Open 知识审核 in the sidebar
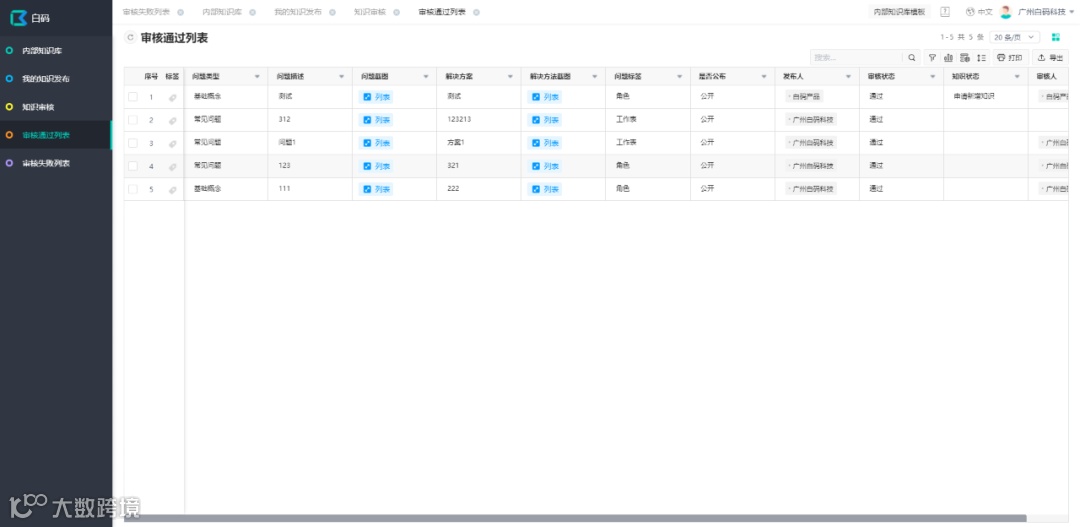The image size is (1080, 527). coord(56,107)
